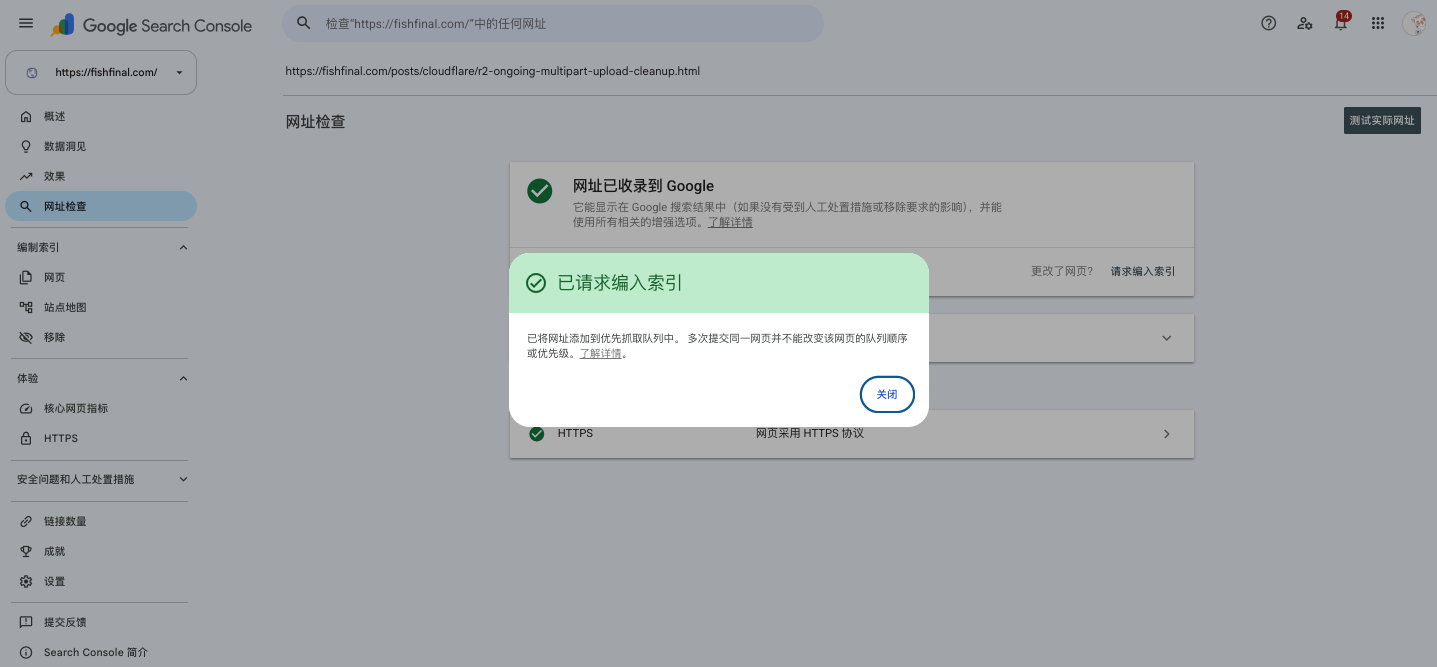The image size is (1437, 667).
Task: Click the search magnifier icon in the URL bar
Action: click(x=304, y=23)
